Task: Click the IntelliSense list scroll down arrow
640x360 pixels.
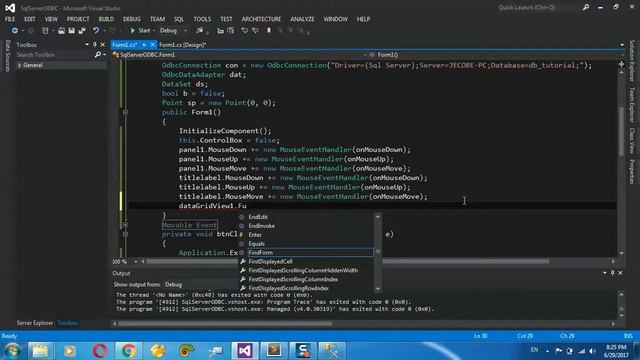Action: click(x=378, y=289)
